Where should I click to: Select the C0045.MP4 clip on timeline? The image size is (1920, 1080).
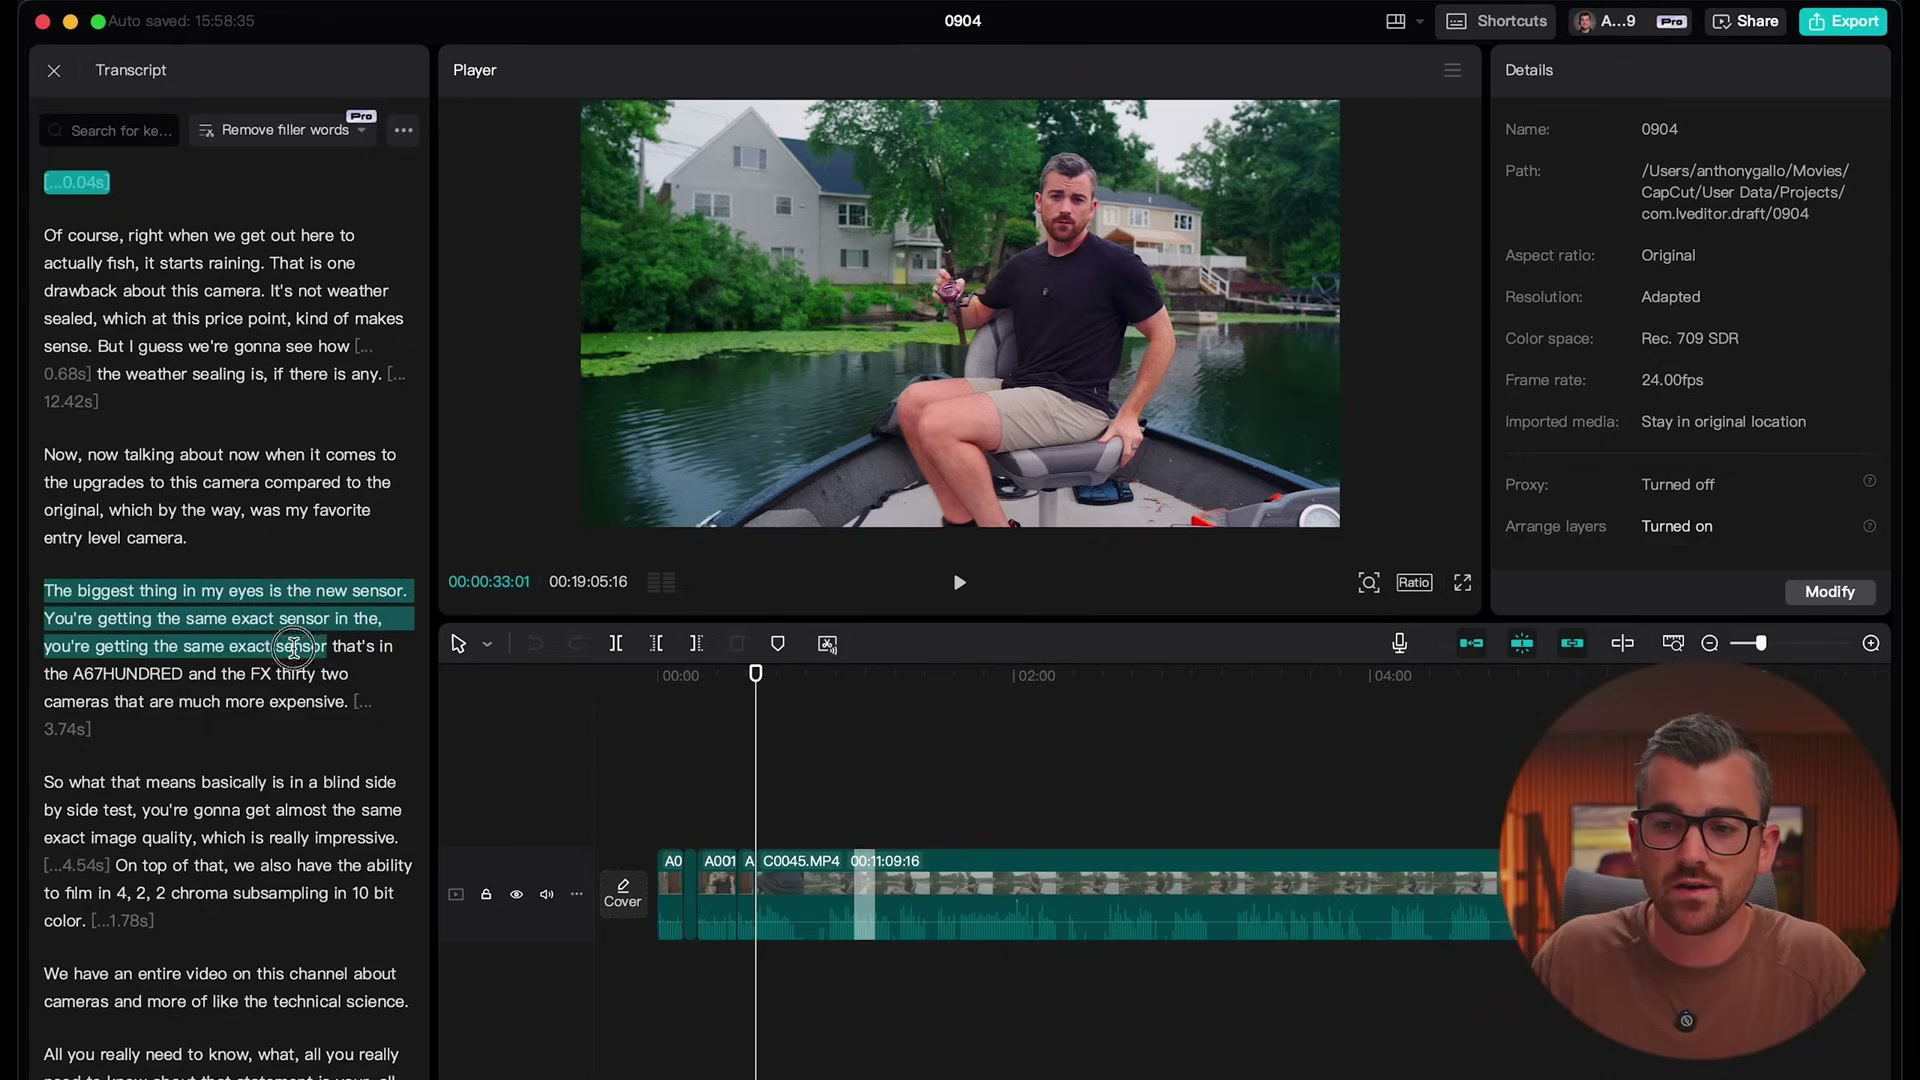point(1127,895)
